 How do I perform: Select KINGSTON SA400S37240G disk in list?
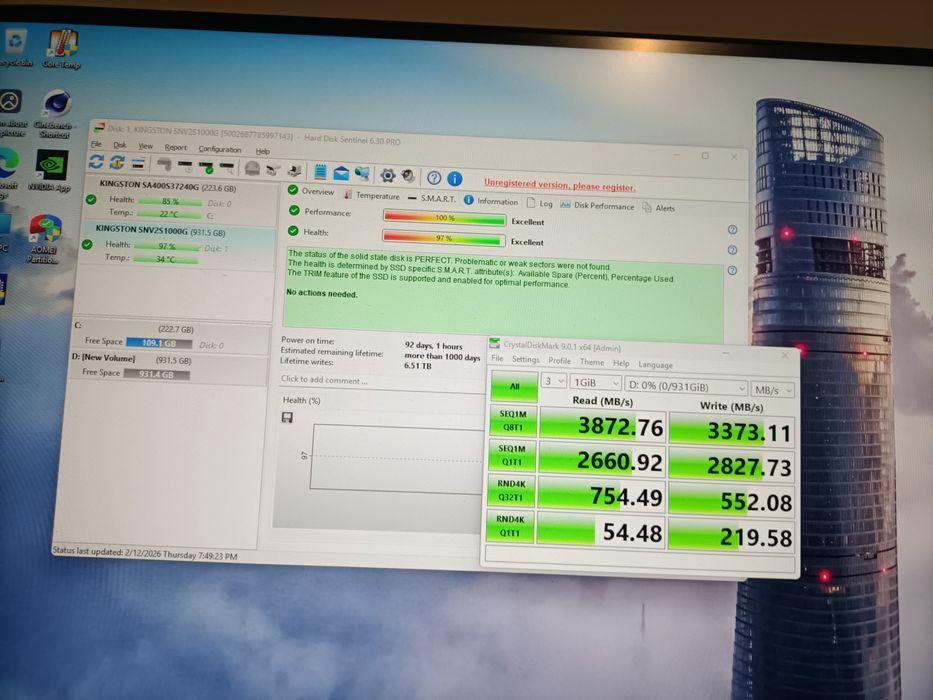pos(181,201)
